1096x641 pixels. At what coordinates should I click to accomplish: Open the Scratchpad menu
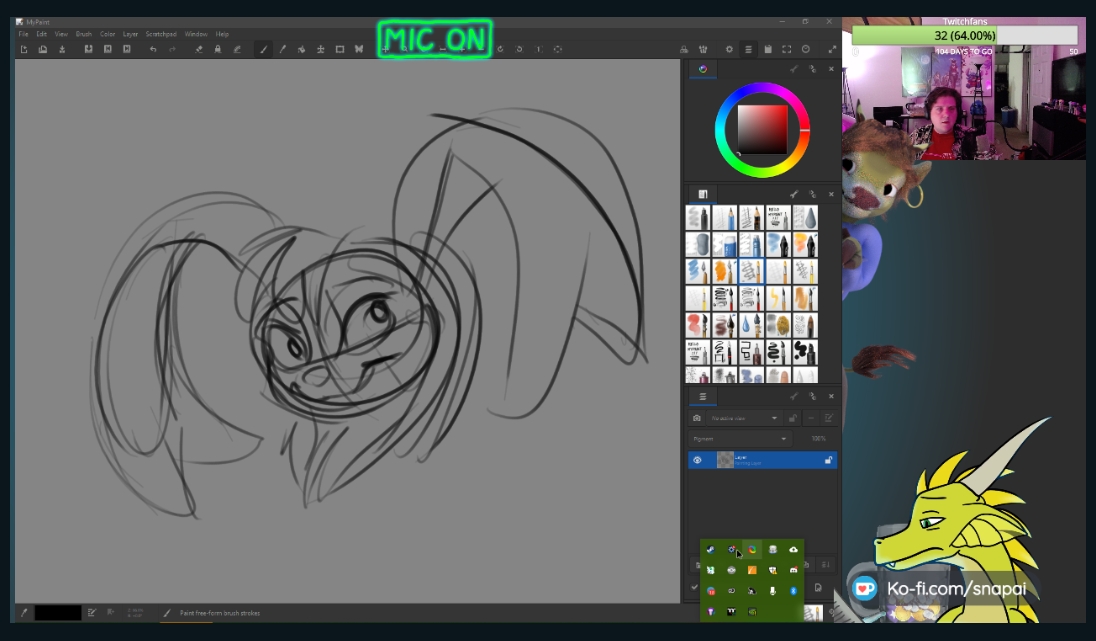coord(160,34)
